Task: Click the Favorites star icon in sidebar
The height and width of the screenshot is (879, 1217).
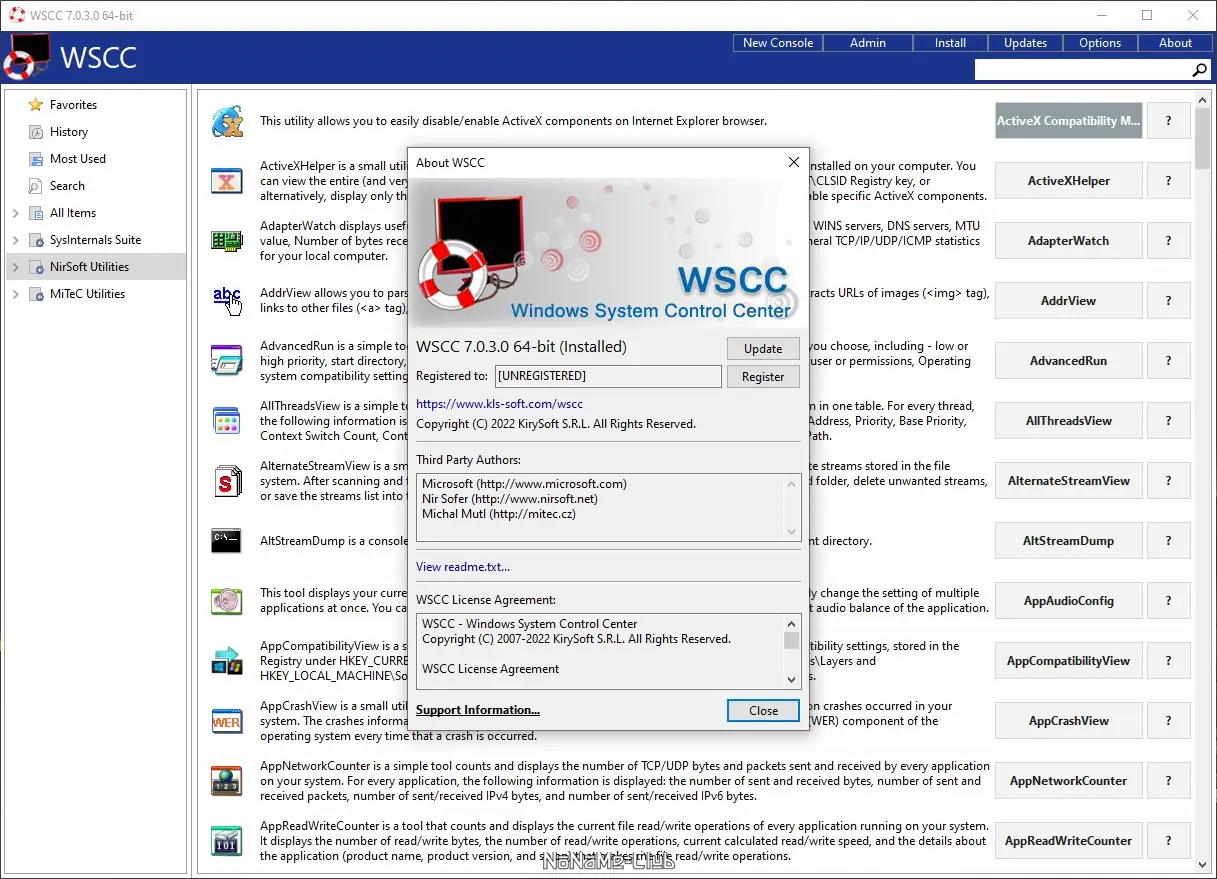Action: (x=36, y=105)
